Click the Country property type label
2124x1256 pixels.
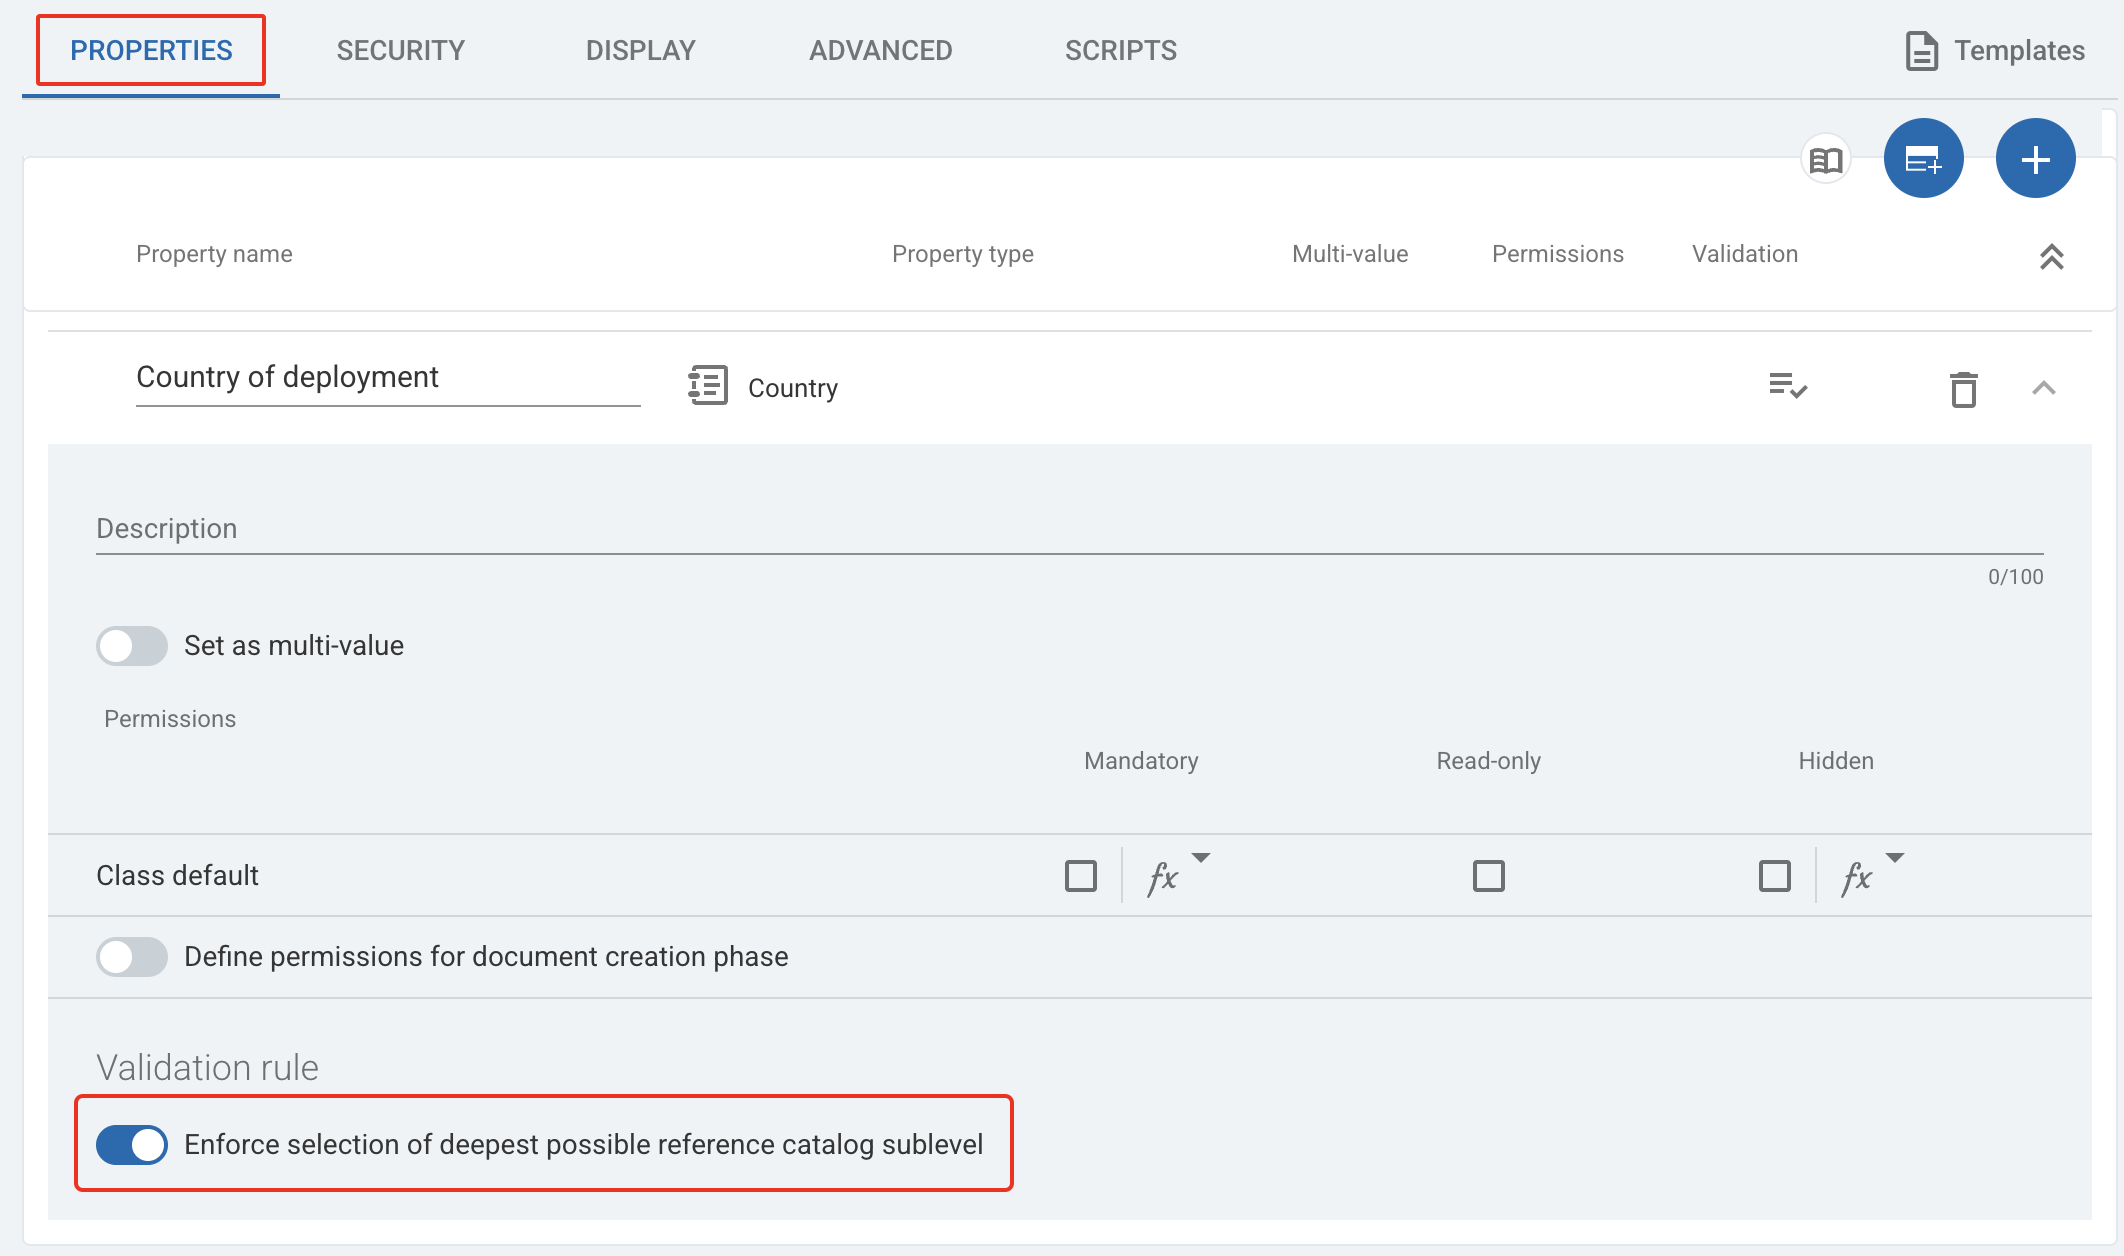coord(793,388)
